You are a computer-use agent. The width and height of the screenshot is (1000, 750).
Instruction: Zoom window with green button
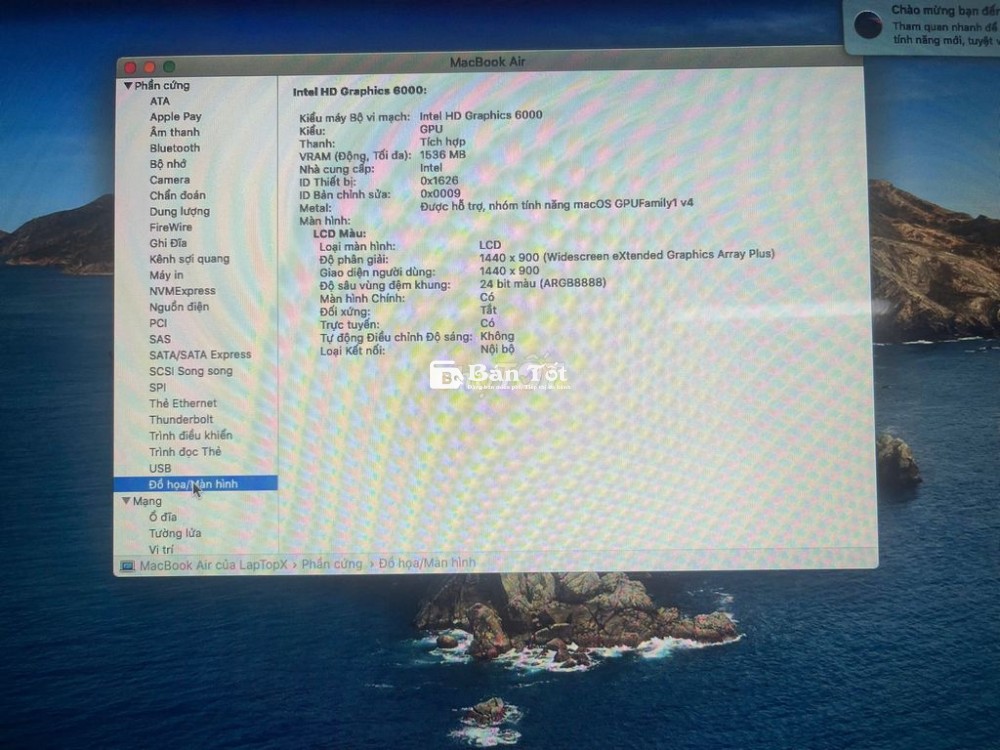tap(169, 66)
